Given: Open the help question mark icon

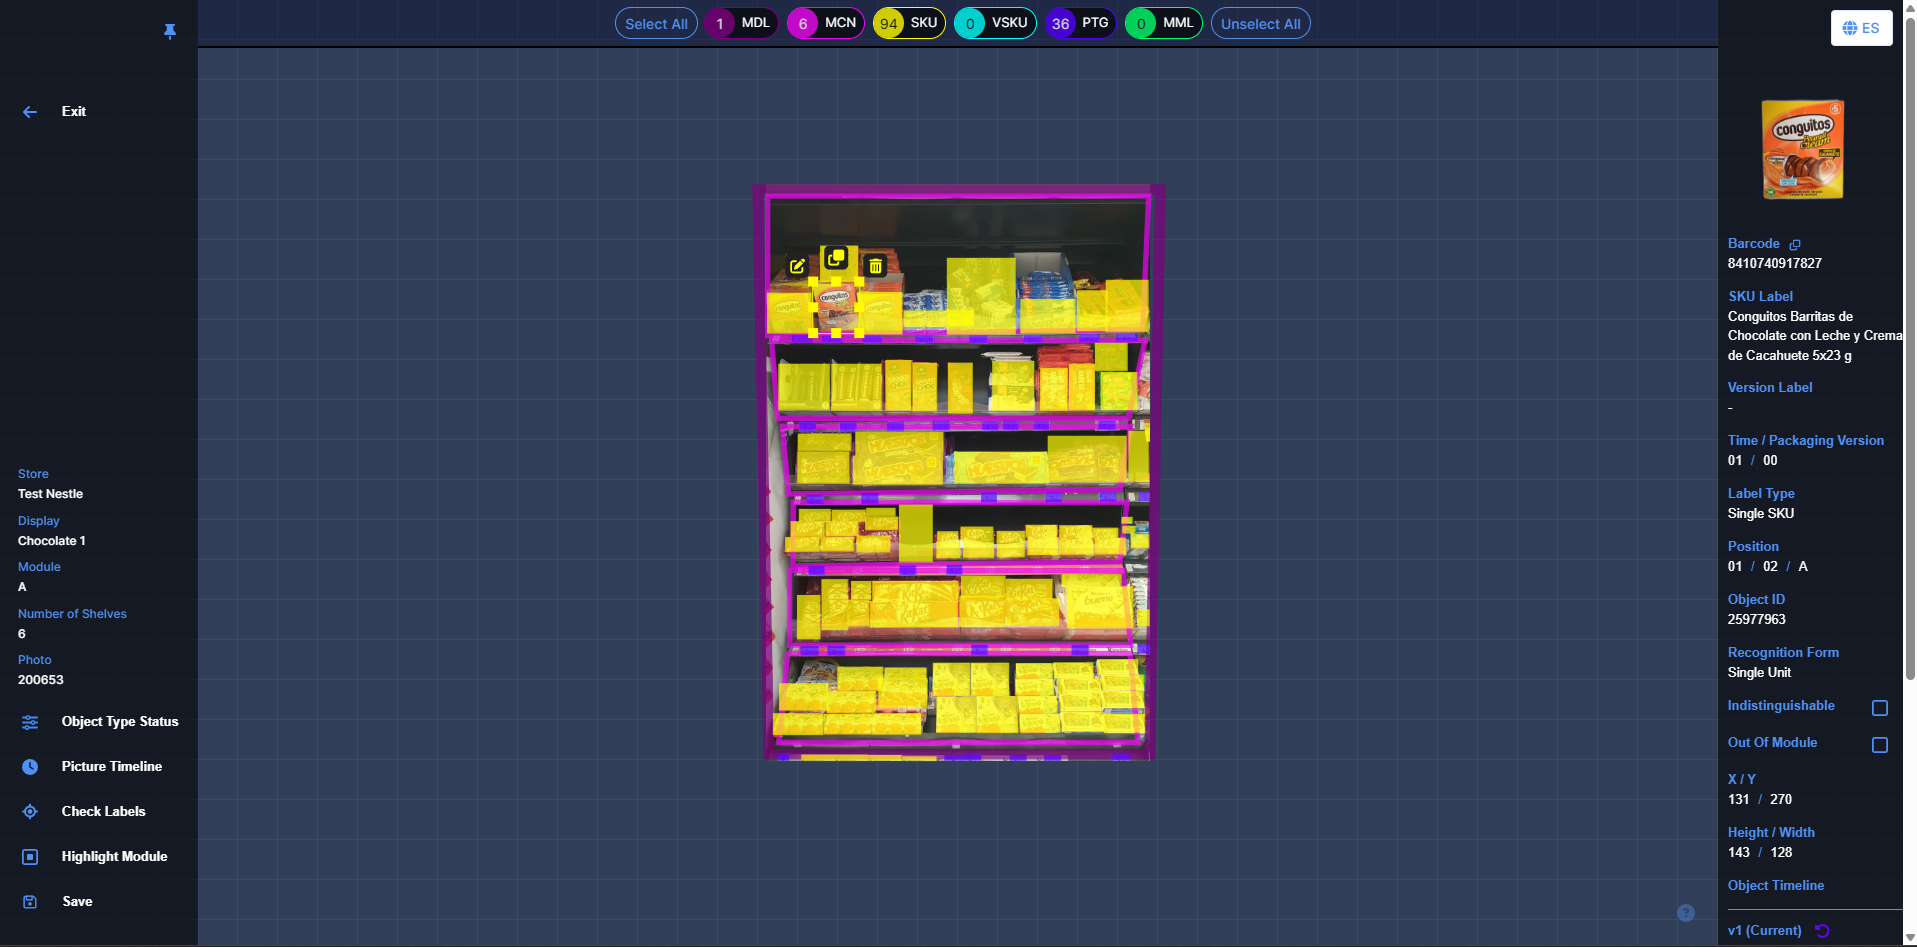Looking at the screenshot, I should coord(1686,913).
